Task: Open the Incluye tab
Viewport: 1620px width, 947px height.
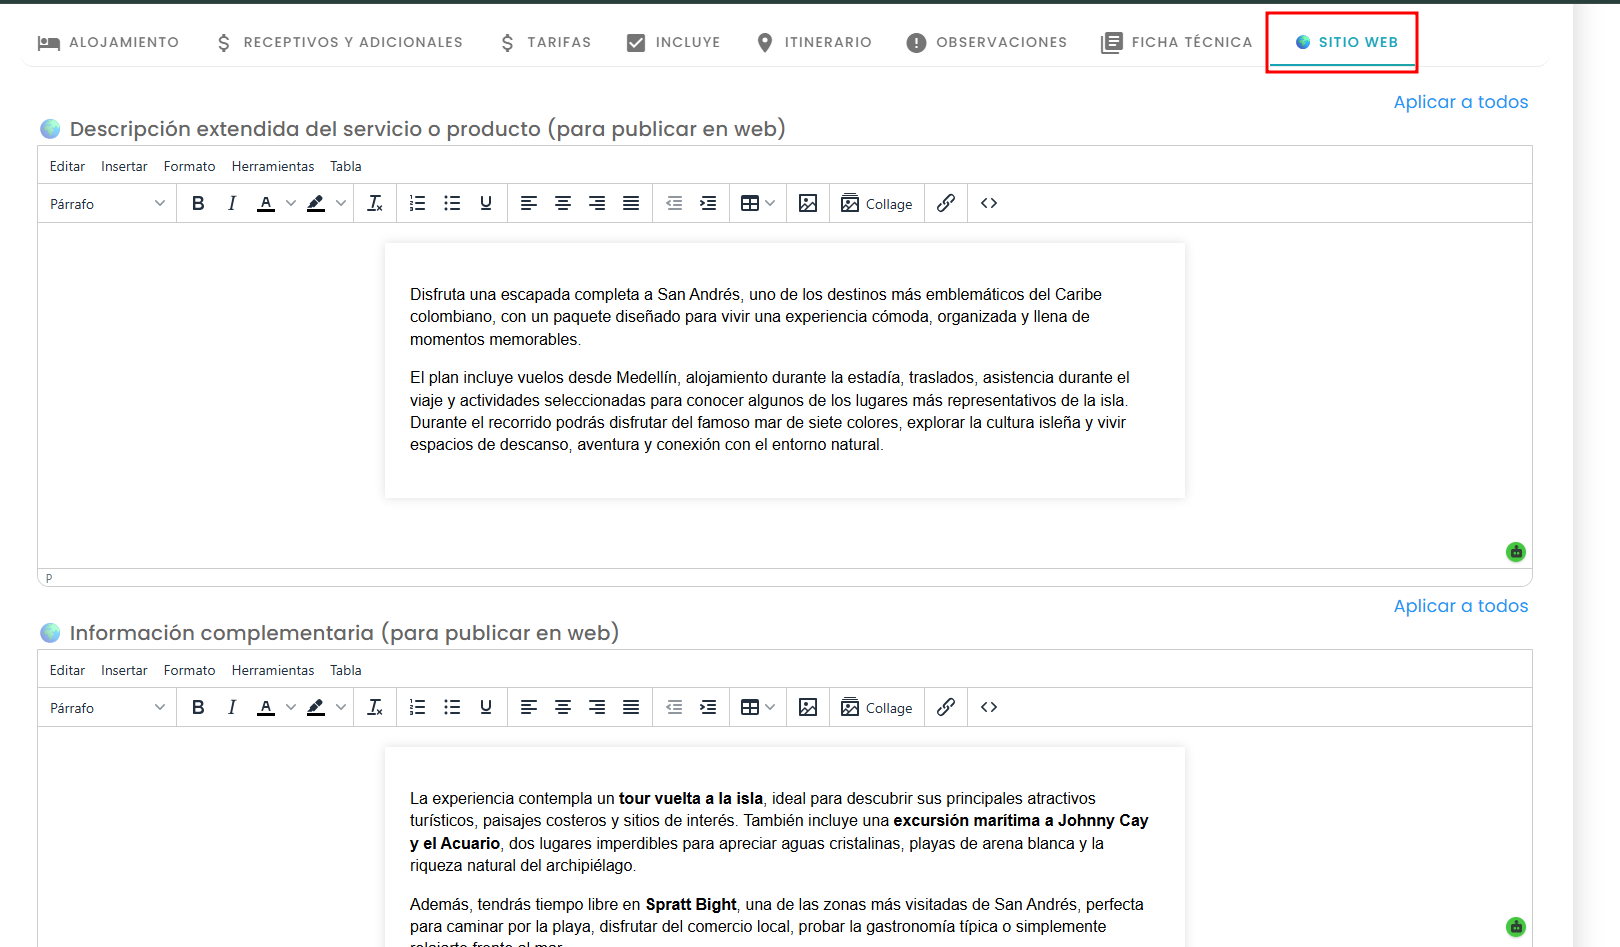Action: (673, 42)
